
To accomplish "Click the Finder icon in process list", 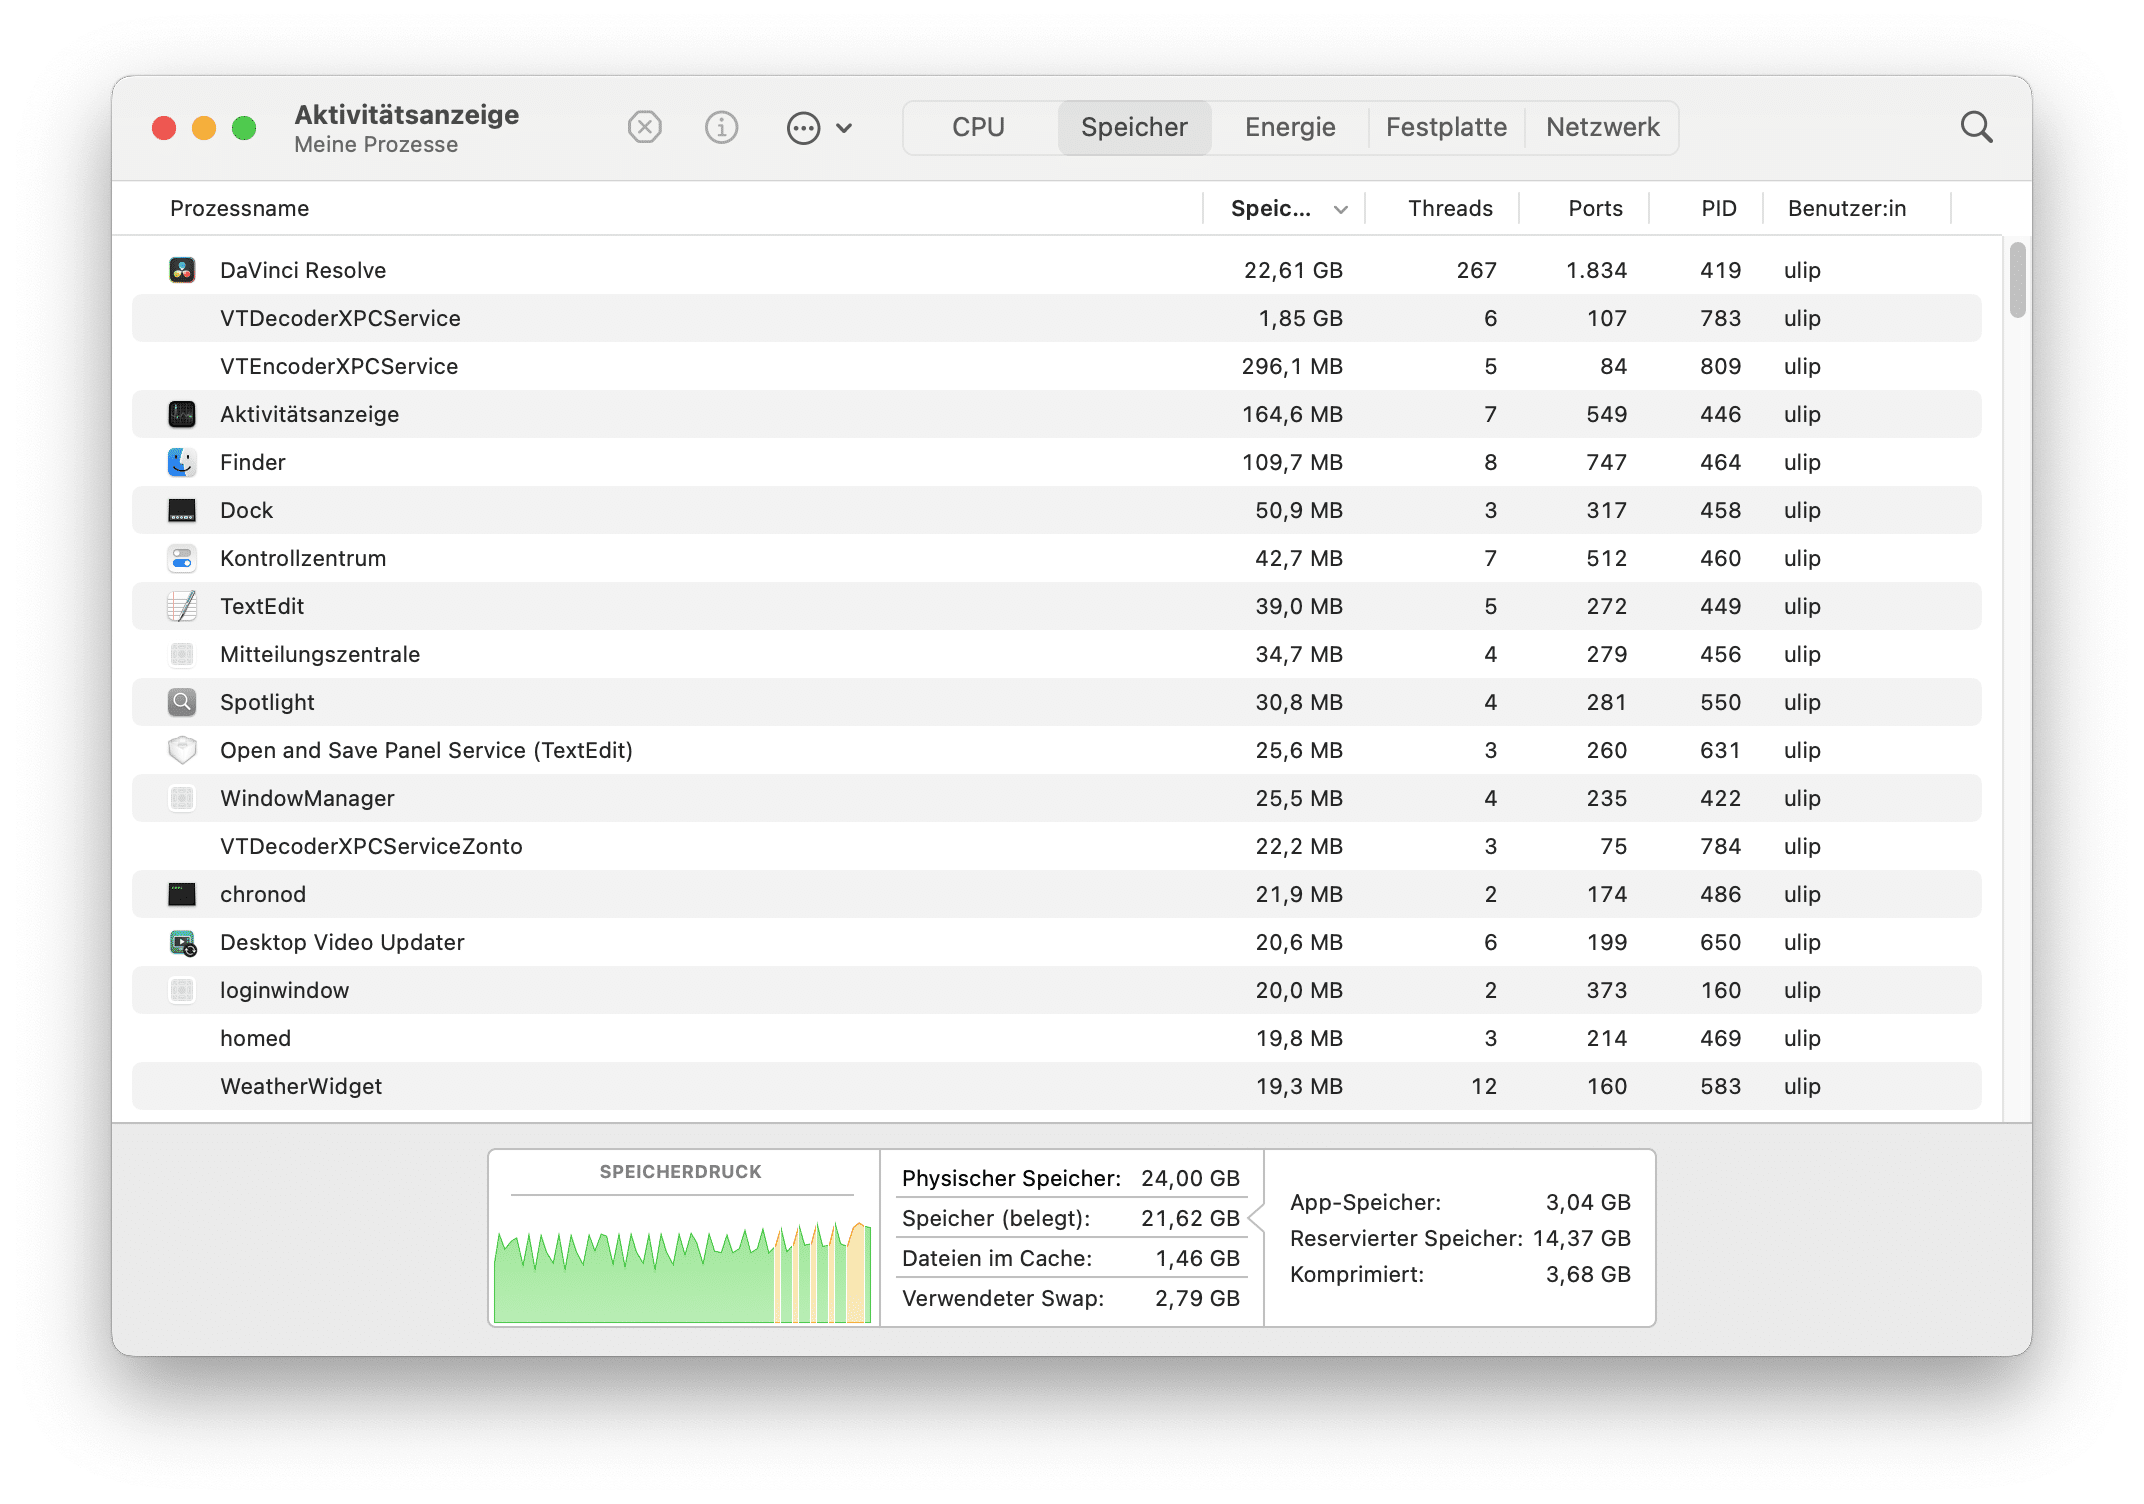I will tap(182, 462).
